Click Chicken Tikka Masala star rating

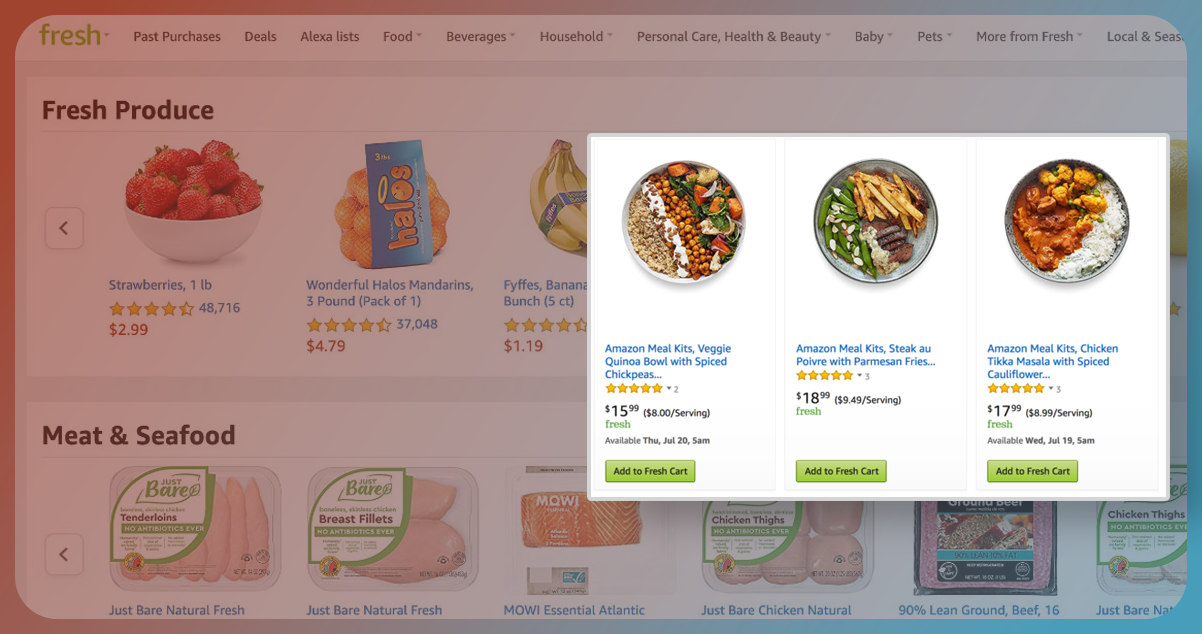click(1016, 389)
